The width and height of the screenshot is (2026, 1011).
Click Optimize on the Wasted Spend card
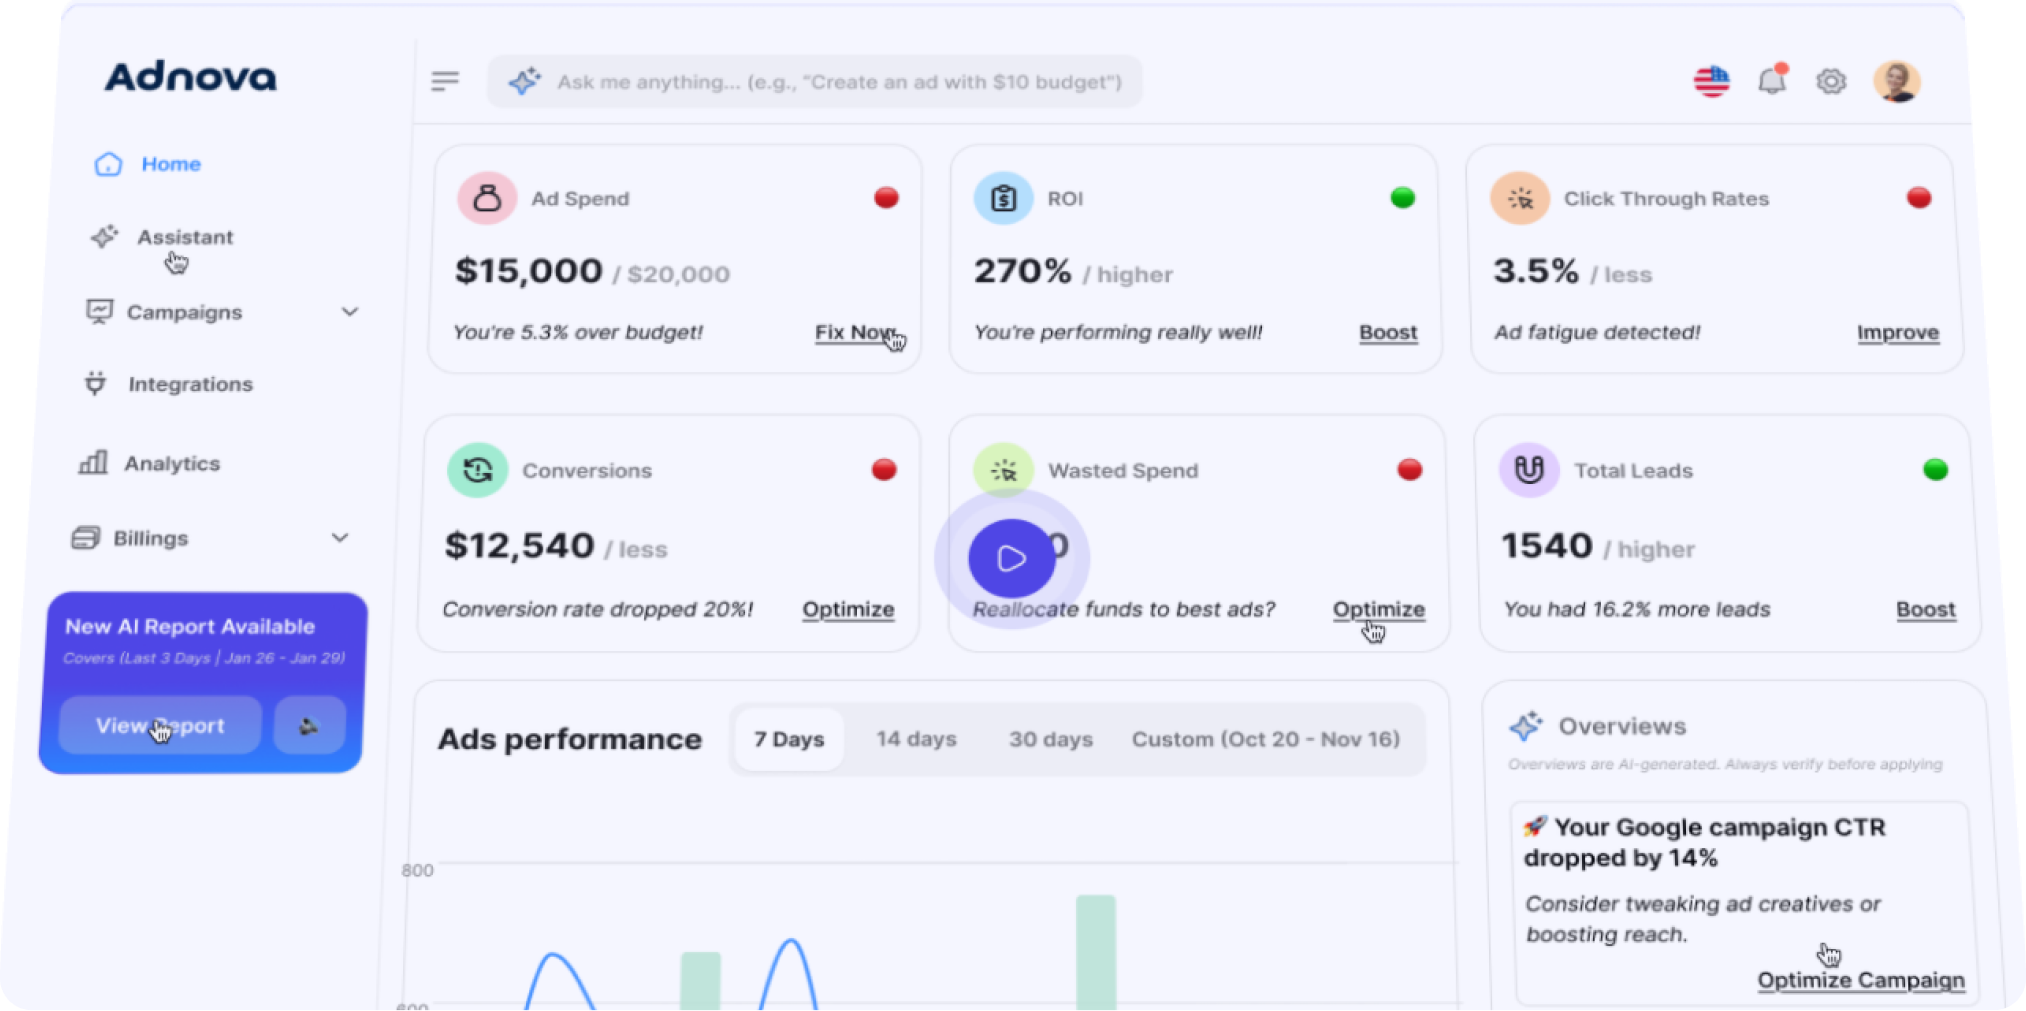[x=1379, y=609]
